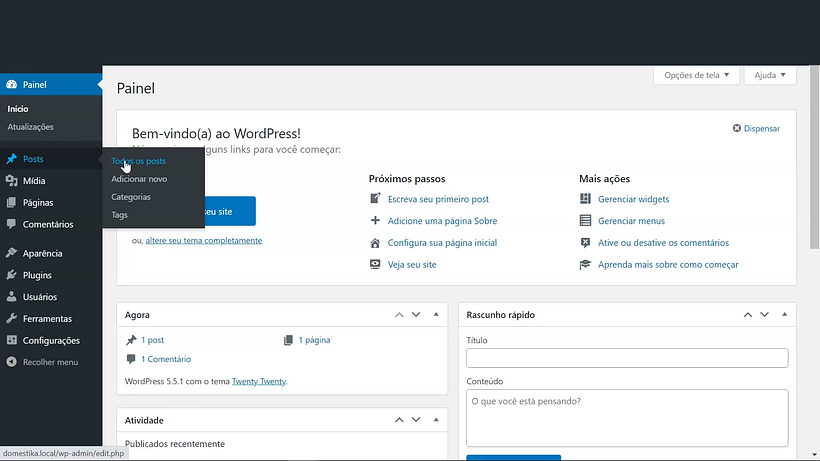Click the Usuários person icon
The width and height of the screenshot is (820, 461).
pyautogui.click(x=12, y=297)
